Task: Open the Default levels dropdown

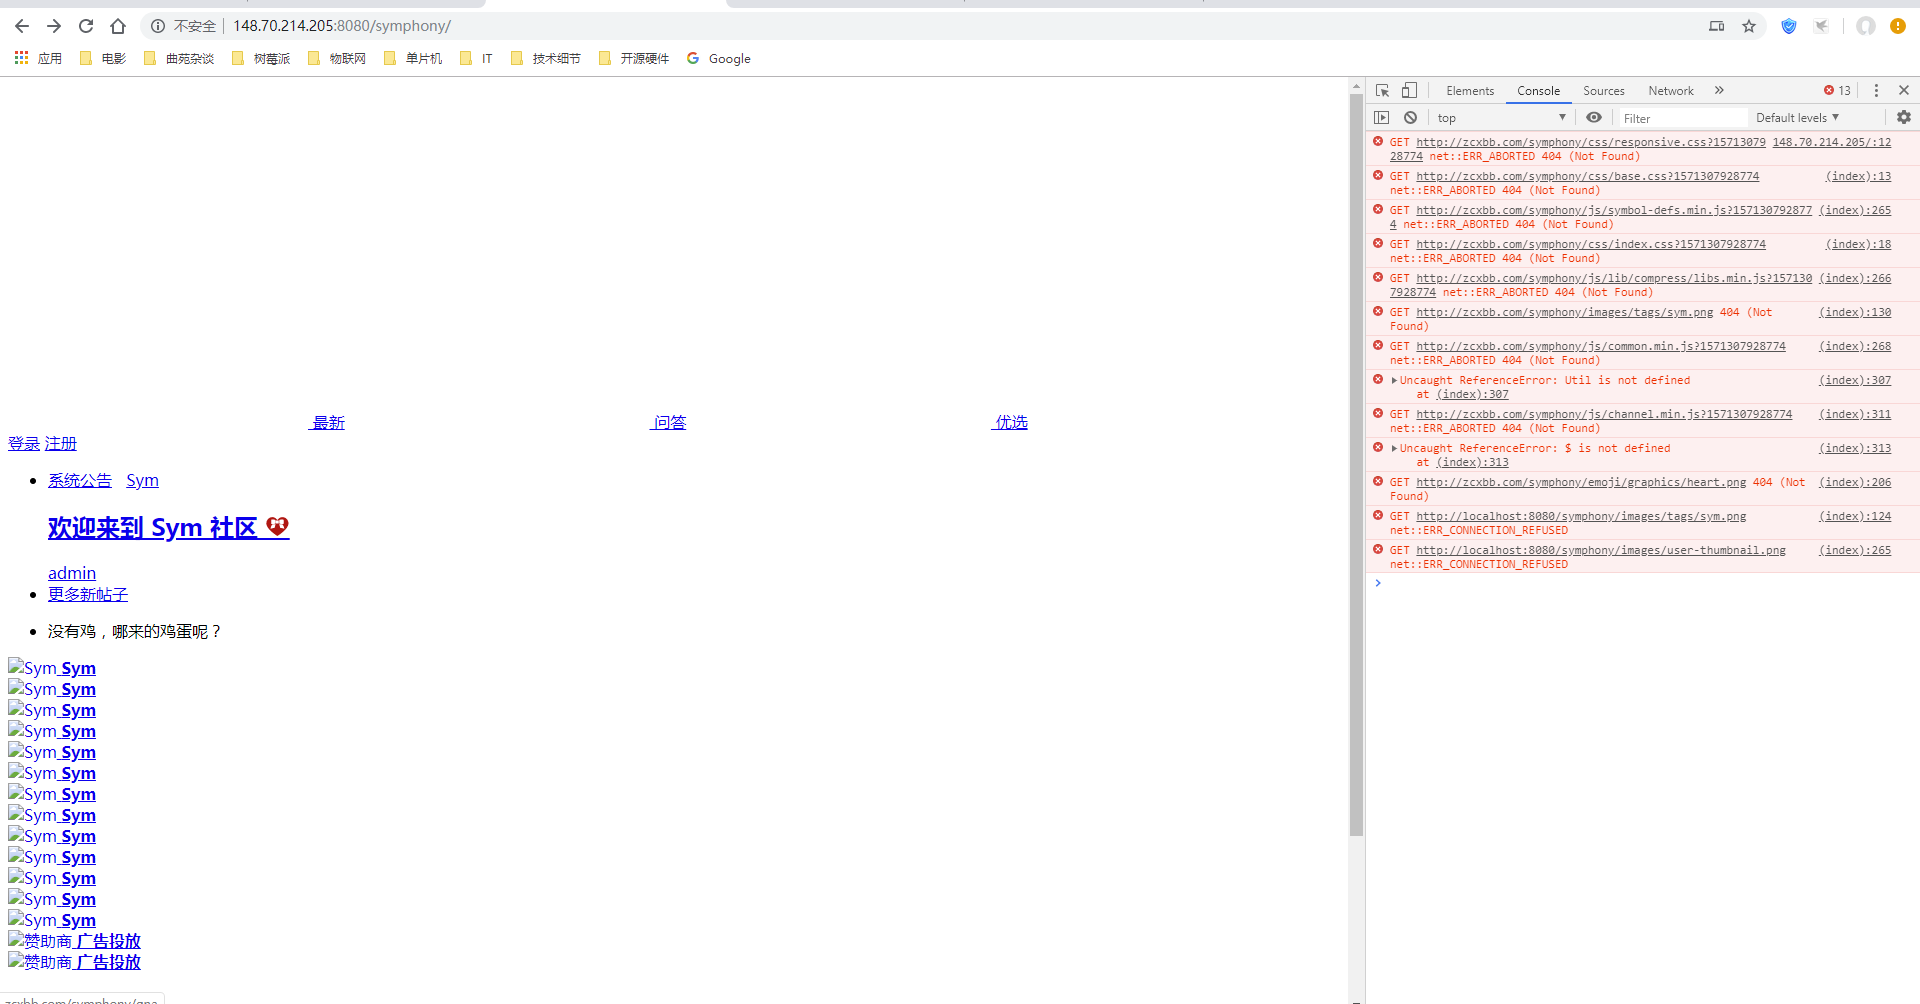Action: coord(1798,118)
